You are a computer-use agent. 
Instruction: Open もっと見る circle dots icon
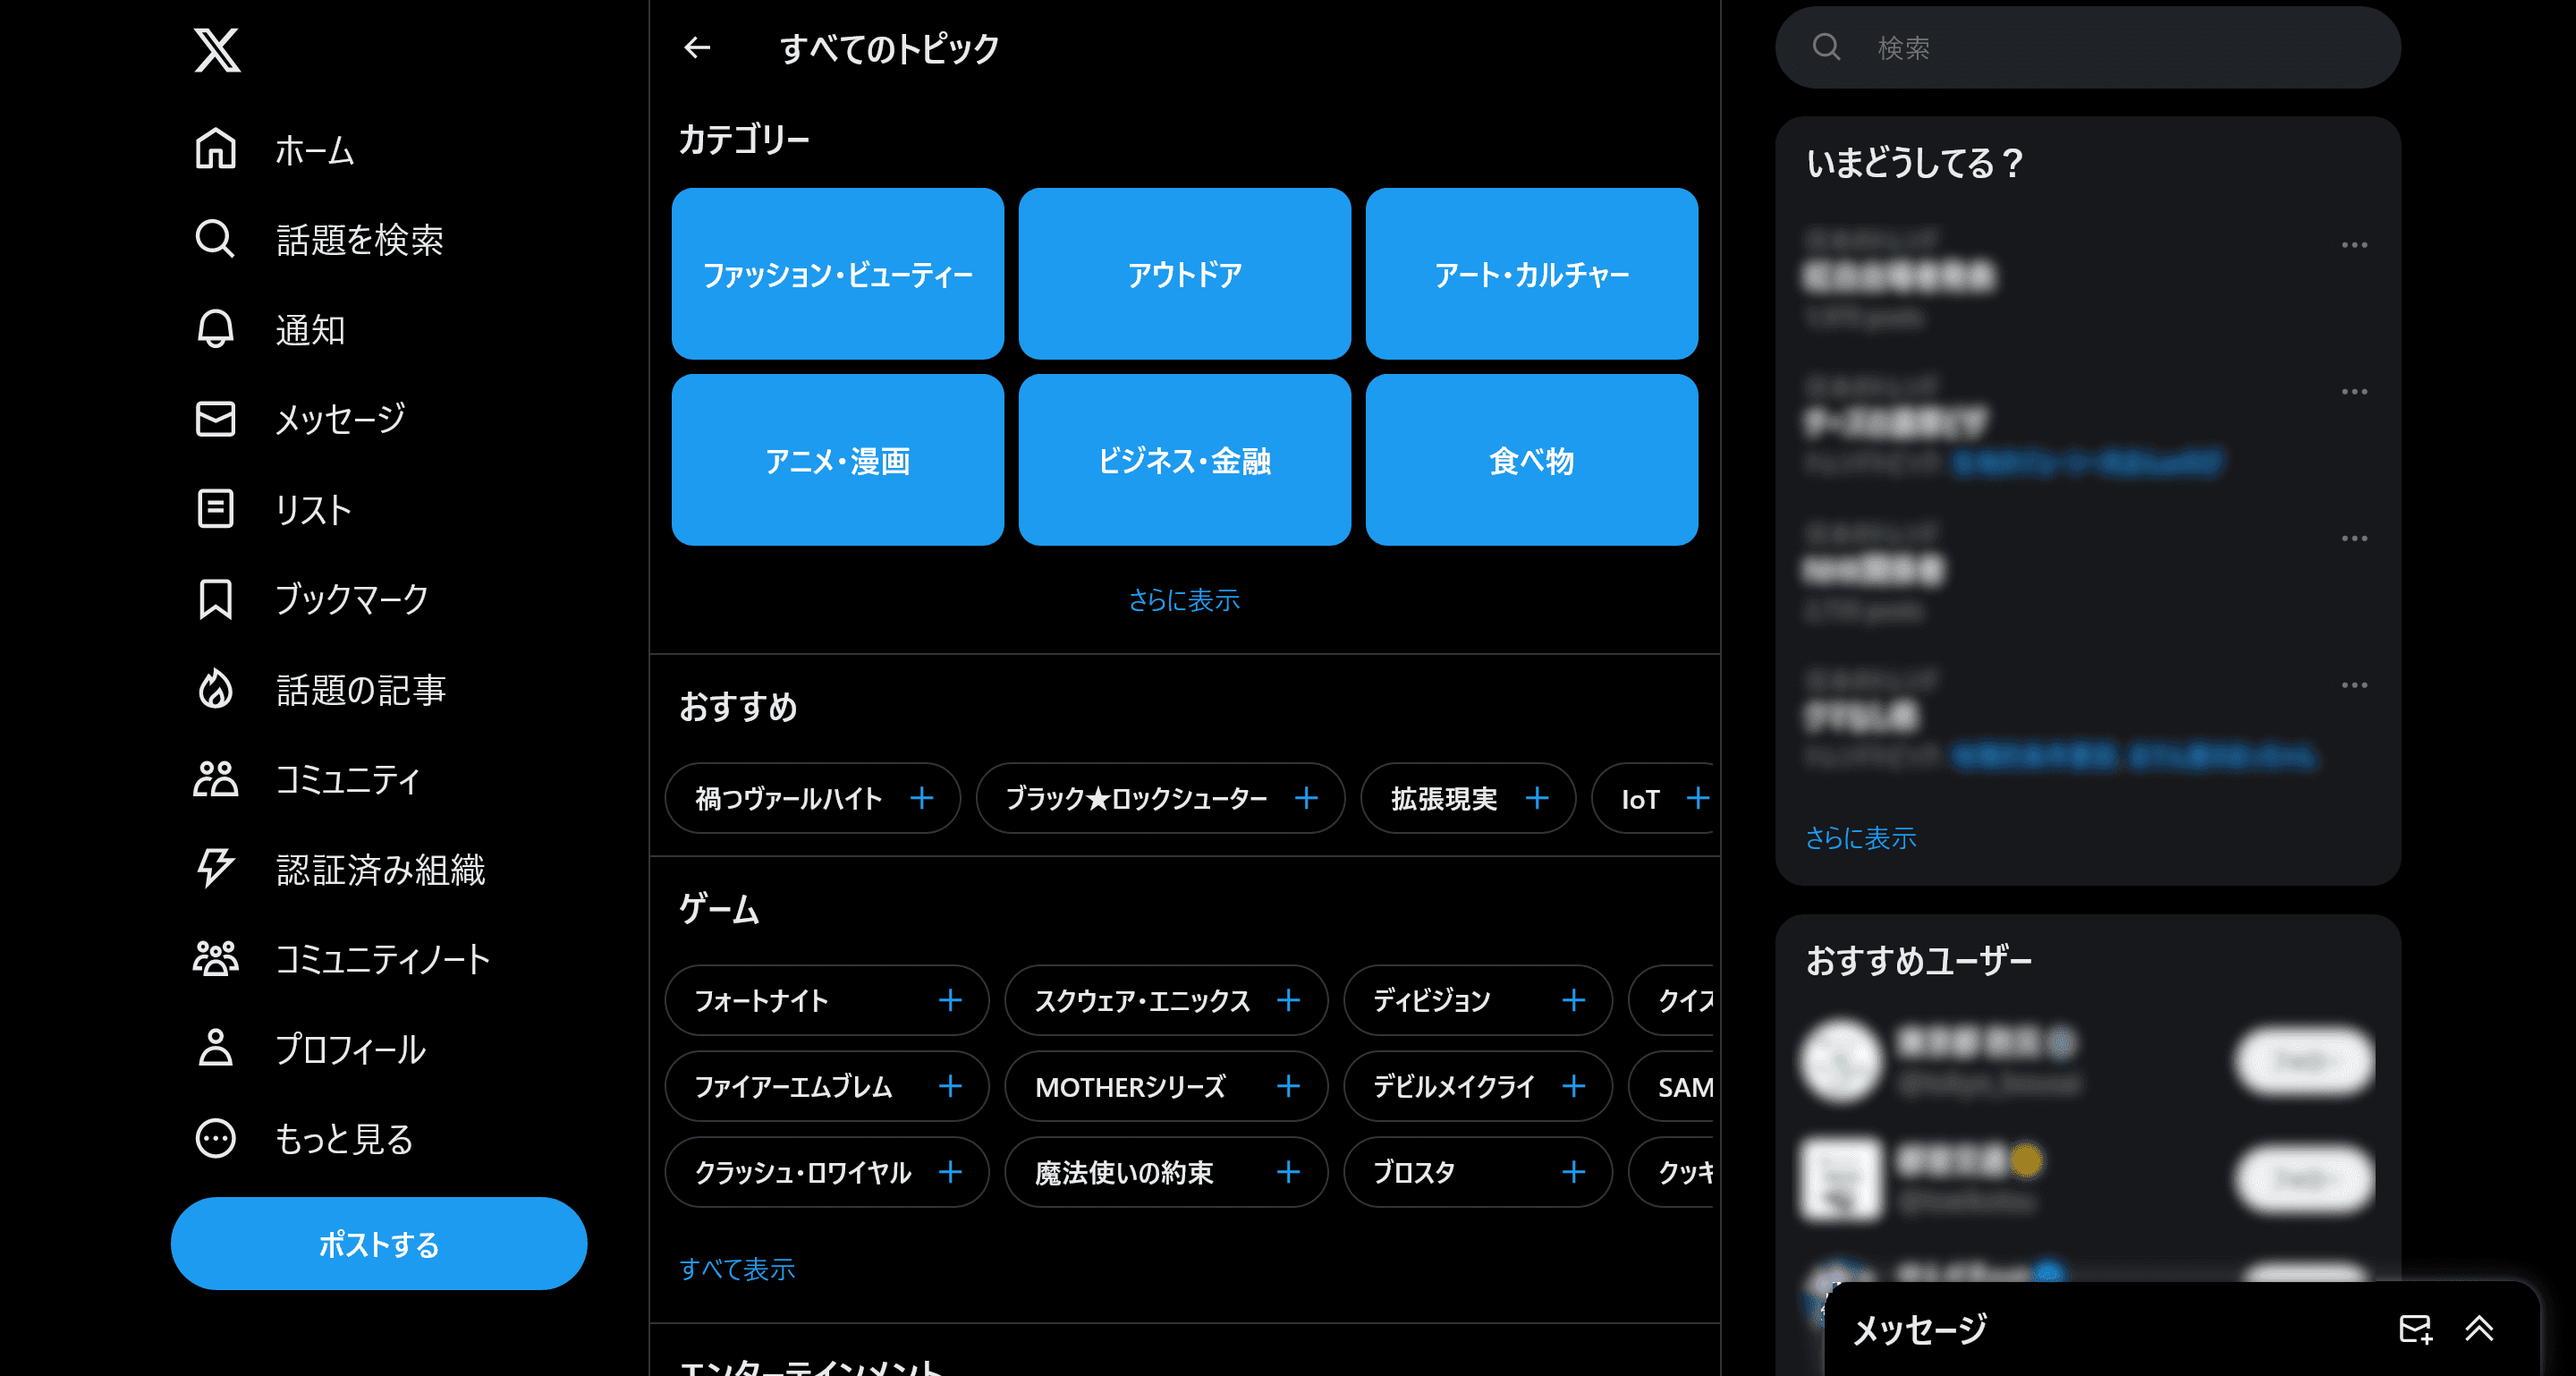click(x=215, y=1138)
